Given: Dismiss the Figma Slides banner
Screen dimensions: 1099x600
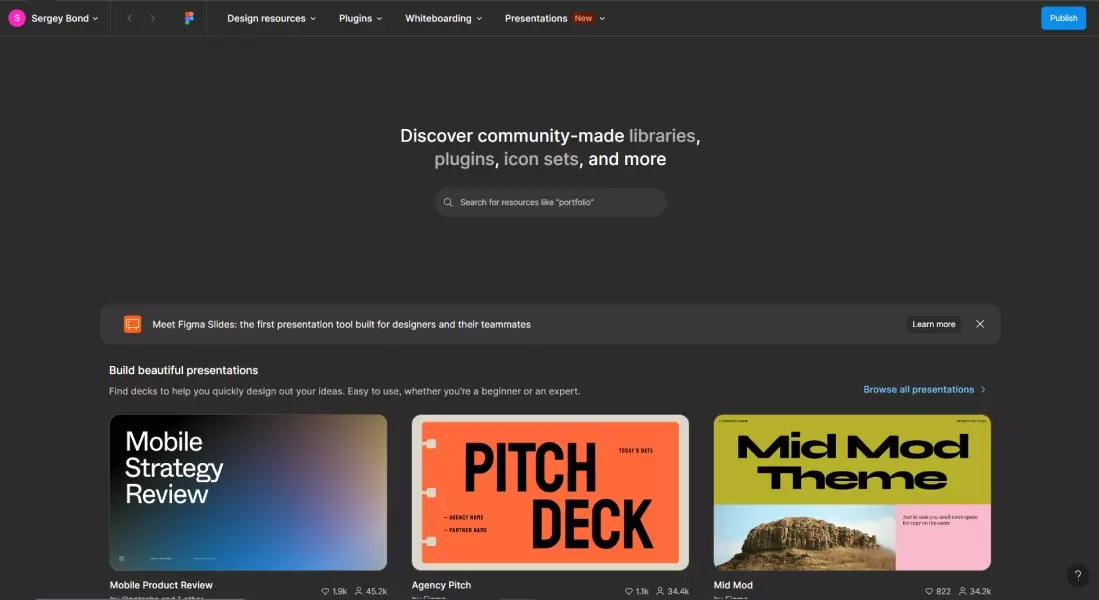Looking at the screenshot, I should pos(980,324).
